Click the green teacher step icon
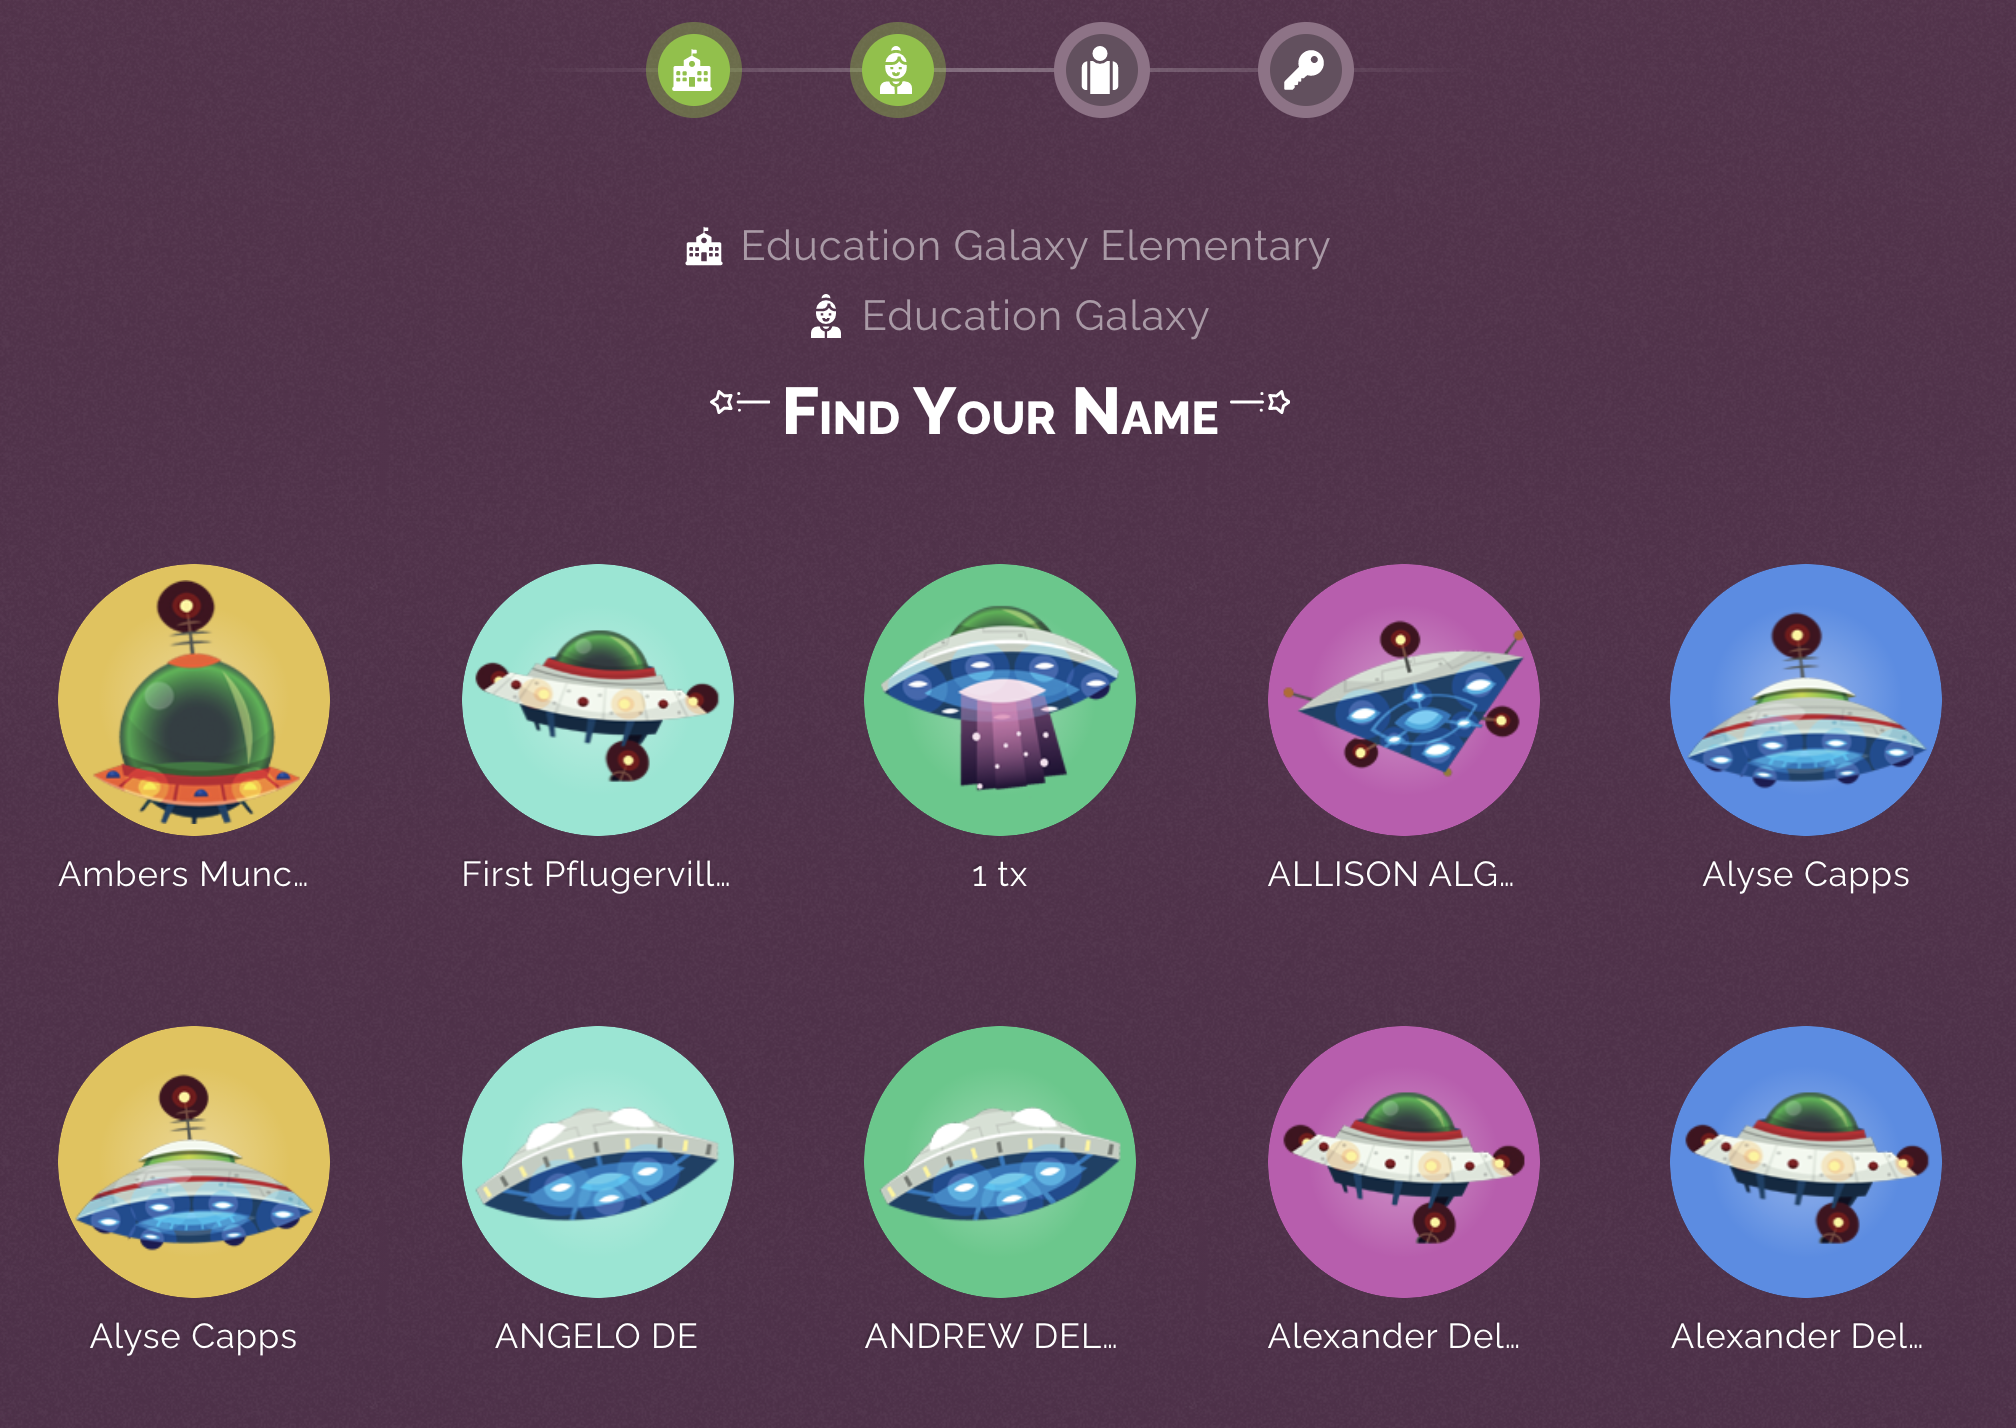The height and width of the screenshot is (1428, 2016). pyautogui.click(x=897, y=70)
